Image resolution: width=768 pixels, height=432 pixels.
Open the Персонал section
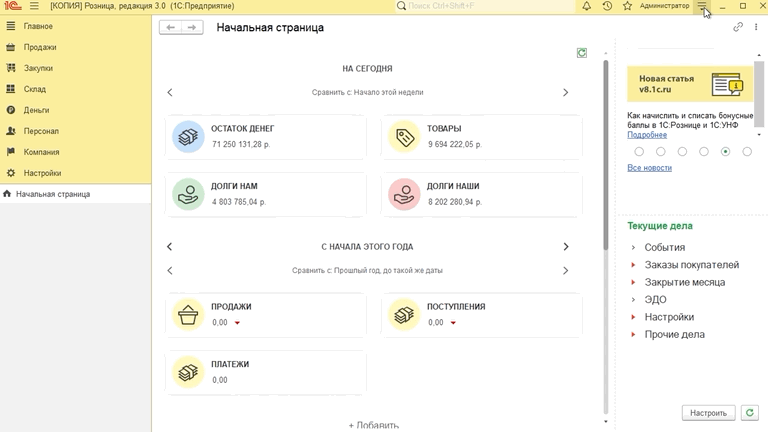[75, 131]
